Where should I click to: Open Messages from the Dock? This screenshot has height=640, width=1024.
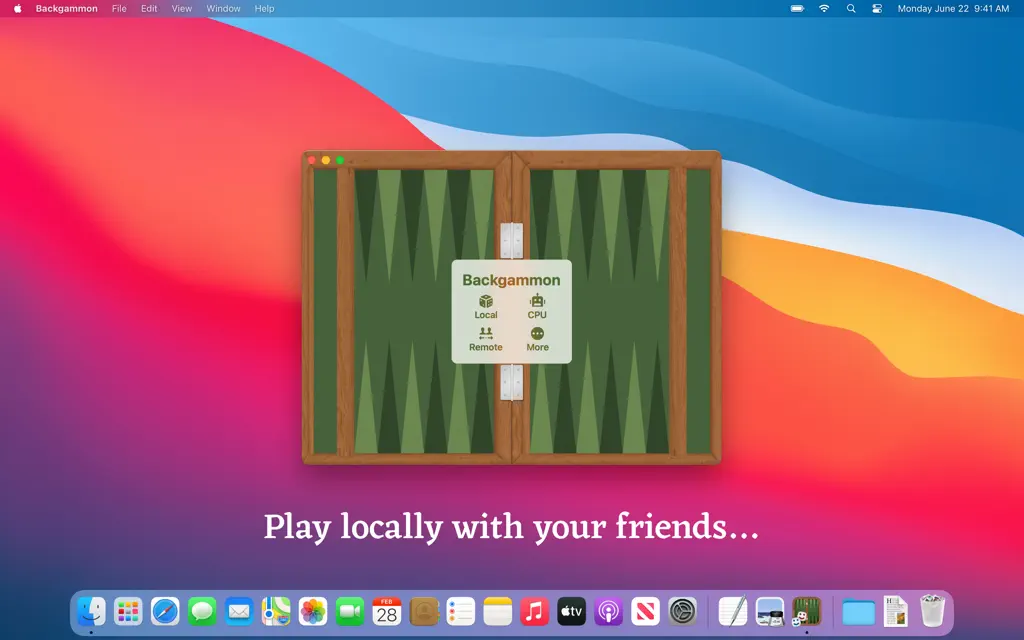pos(202,612)
